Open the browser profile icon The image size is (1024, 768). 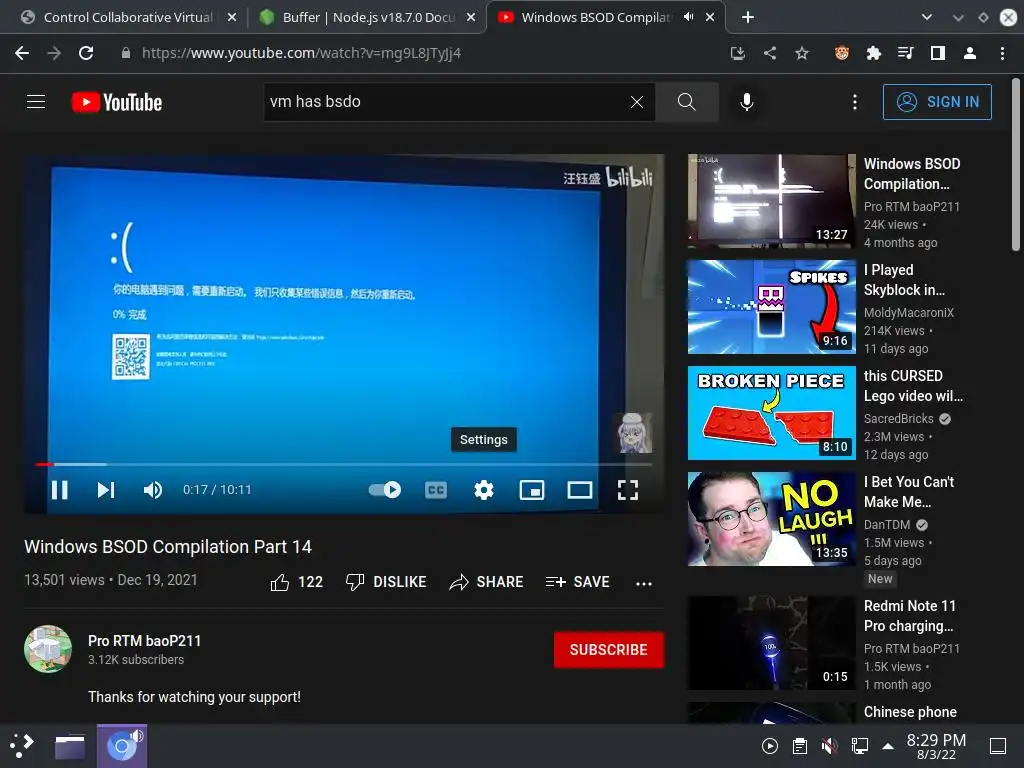tap(970, 53)
